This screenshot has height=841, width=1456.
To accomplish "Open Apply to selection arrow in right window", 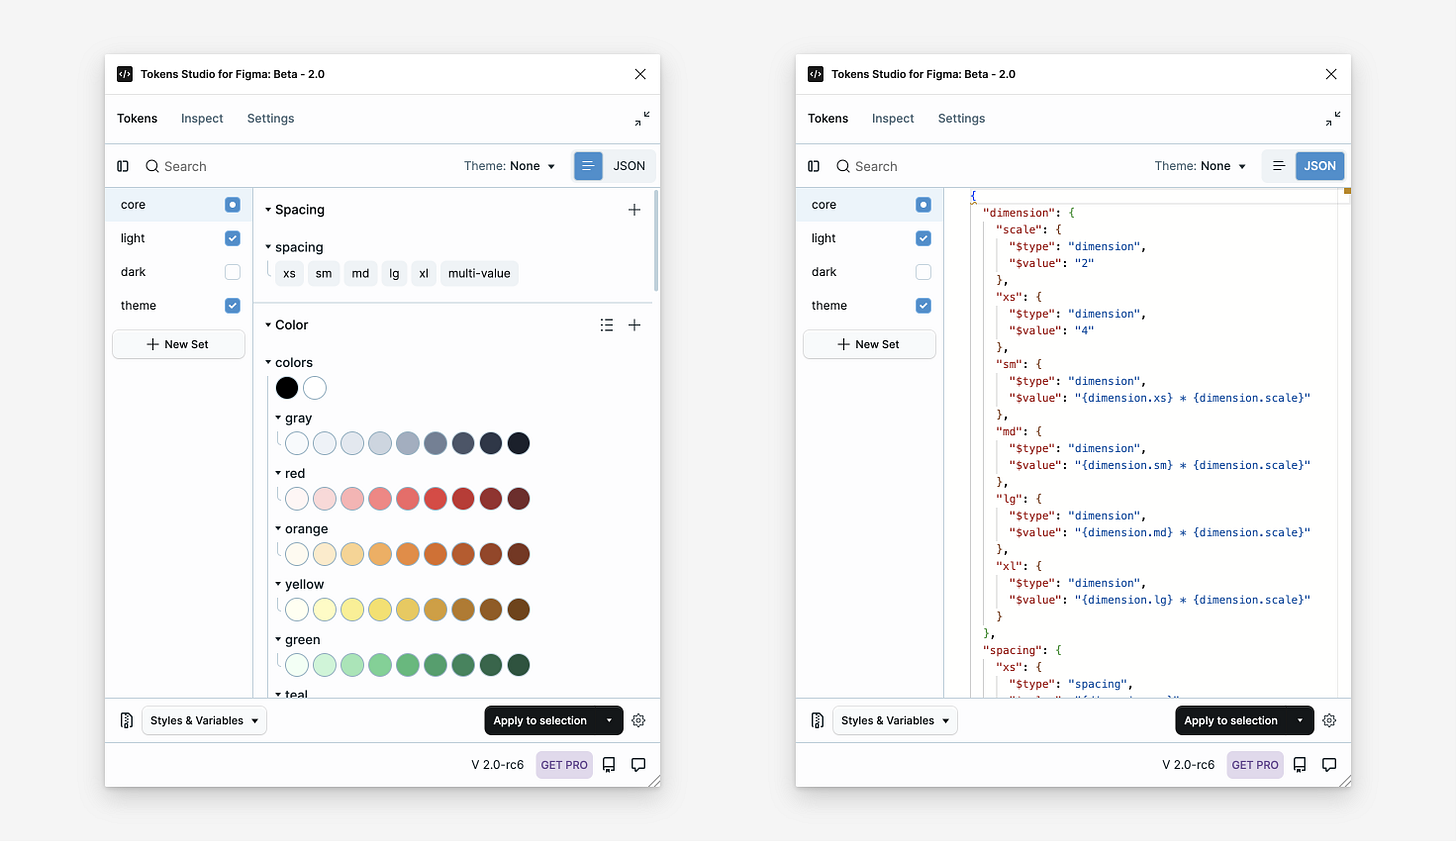I will [1300, 720].
